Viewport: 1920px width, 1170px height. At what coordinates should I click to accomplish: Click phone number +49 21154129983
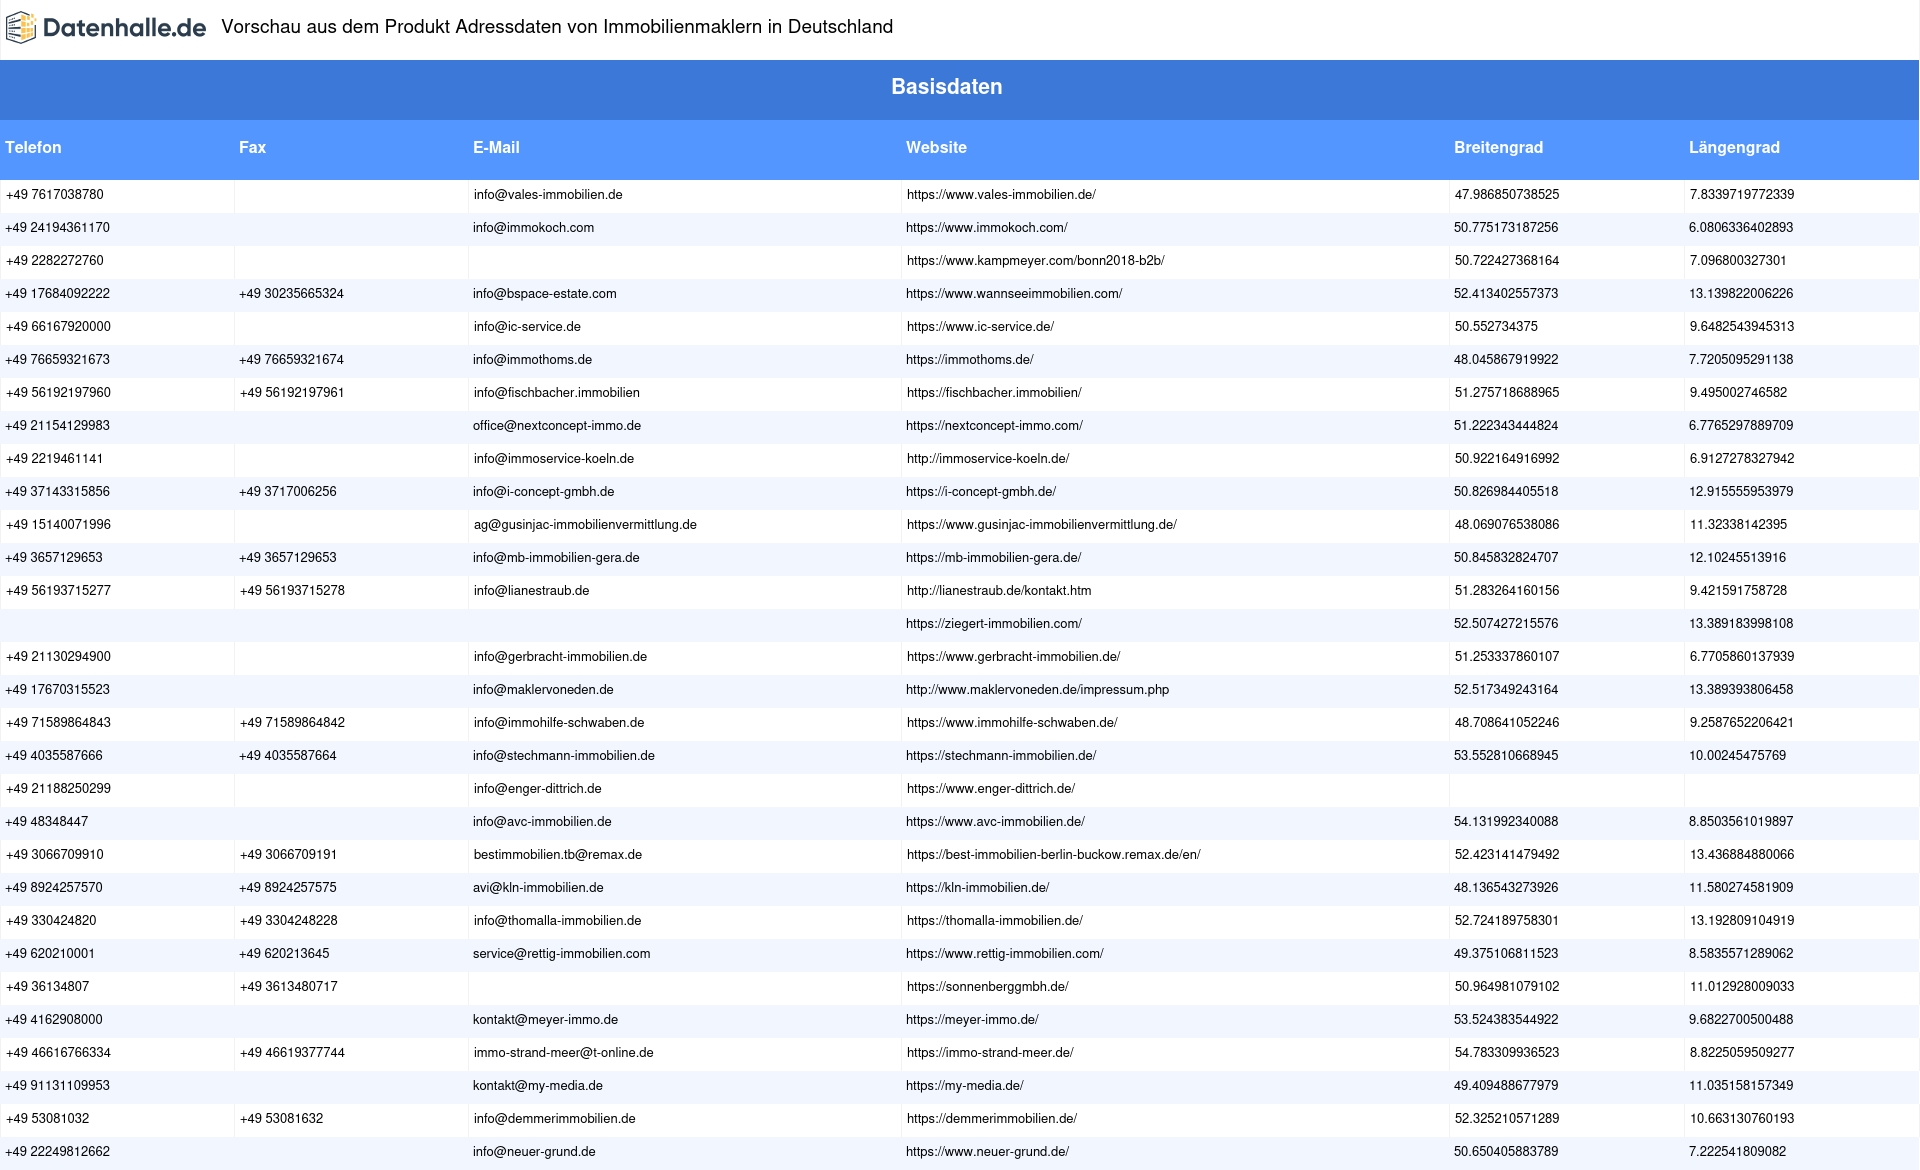pyautogui.click(x=57, y=426)
